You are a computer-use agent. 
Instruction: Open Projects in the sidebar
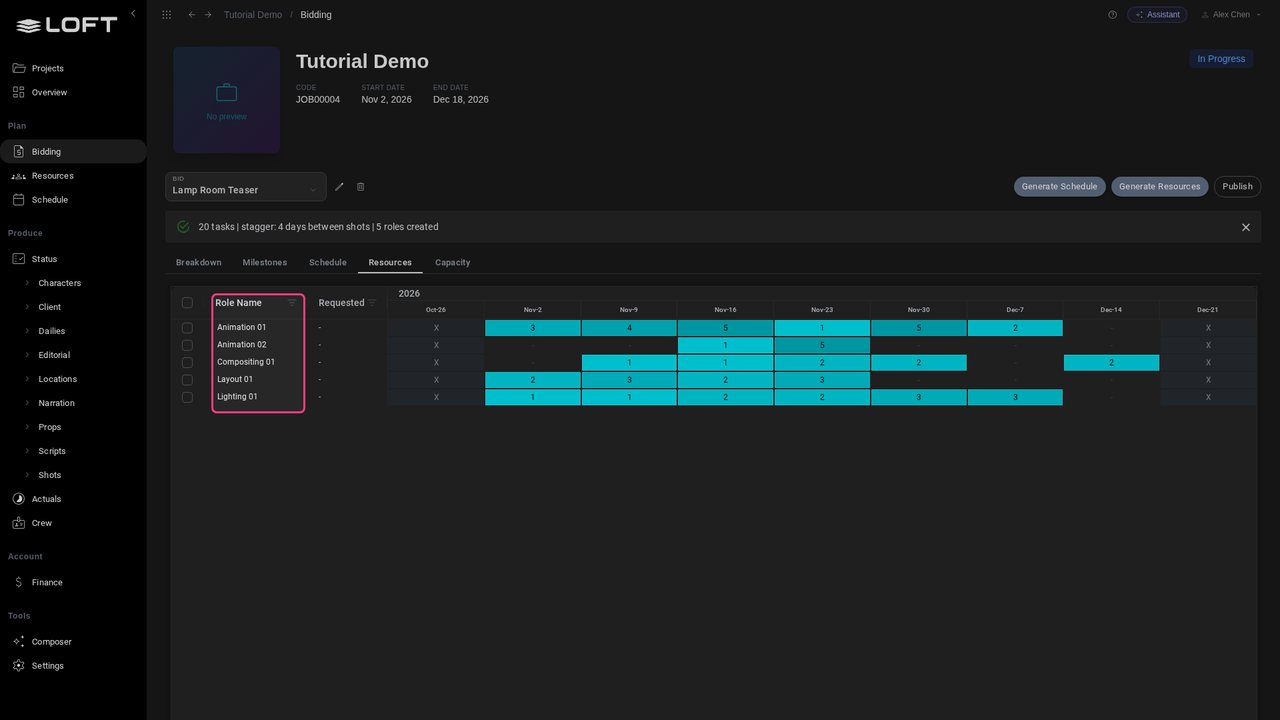point(73,68)
